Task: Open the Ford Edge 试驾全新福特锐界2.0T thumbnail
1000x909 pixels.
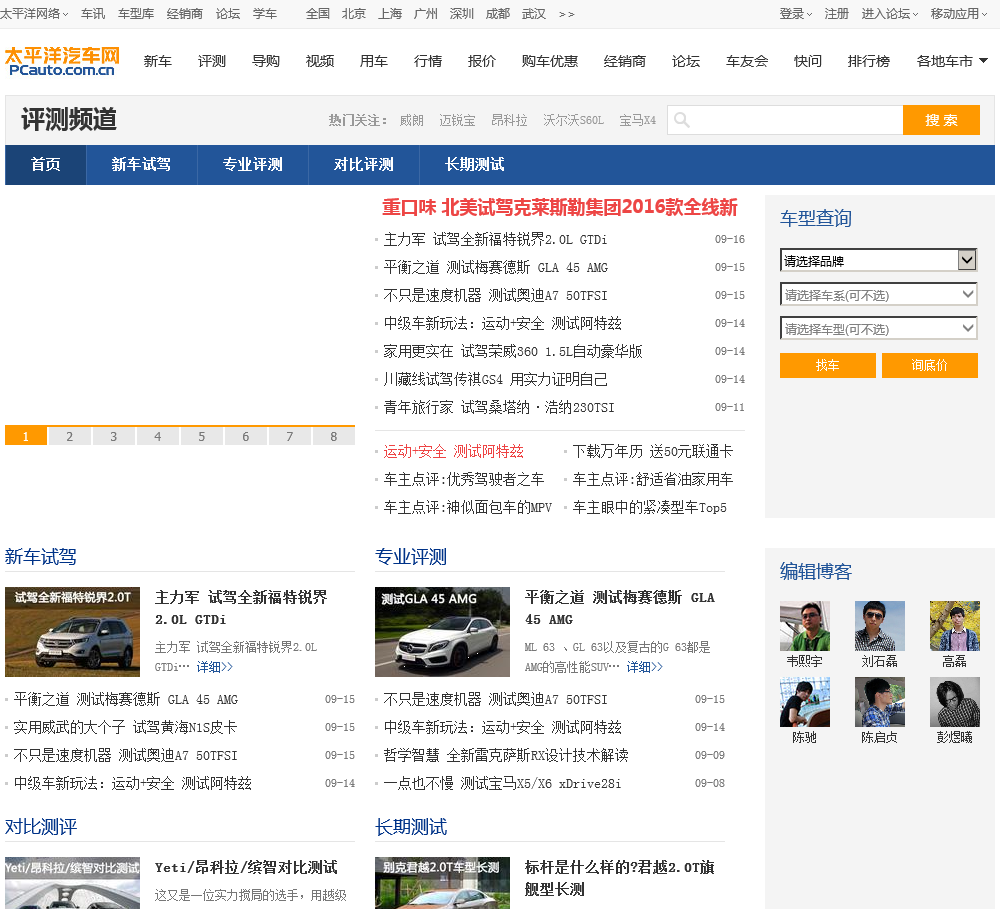Action: pyautogui.click(x=72, y=632)
